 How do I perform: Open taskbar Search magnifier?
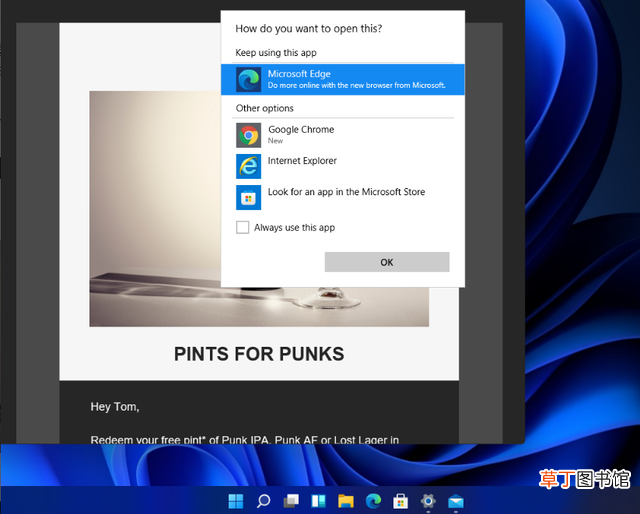[263, 501]
